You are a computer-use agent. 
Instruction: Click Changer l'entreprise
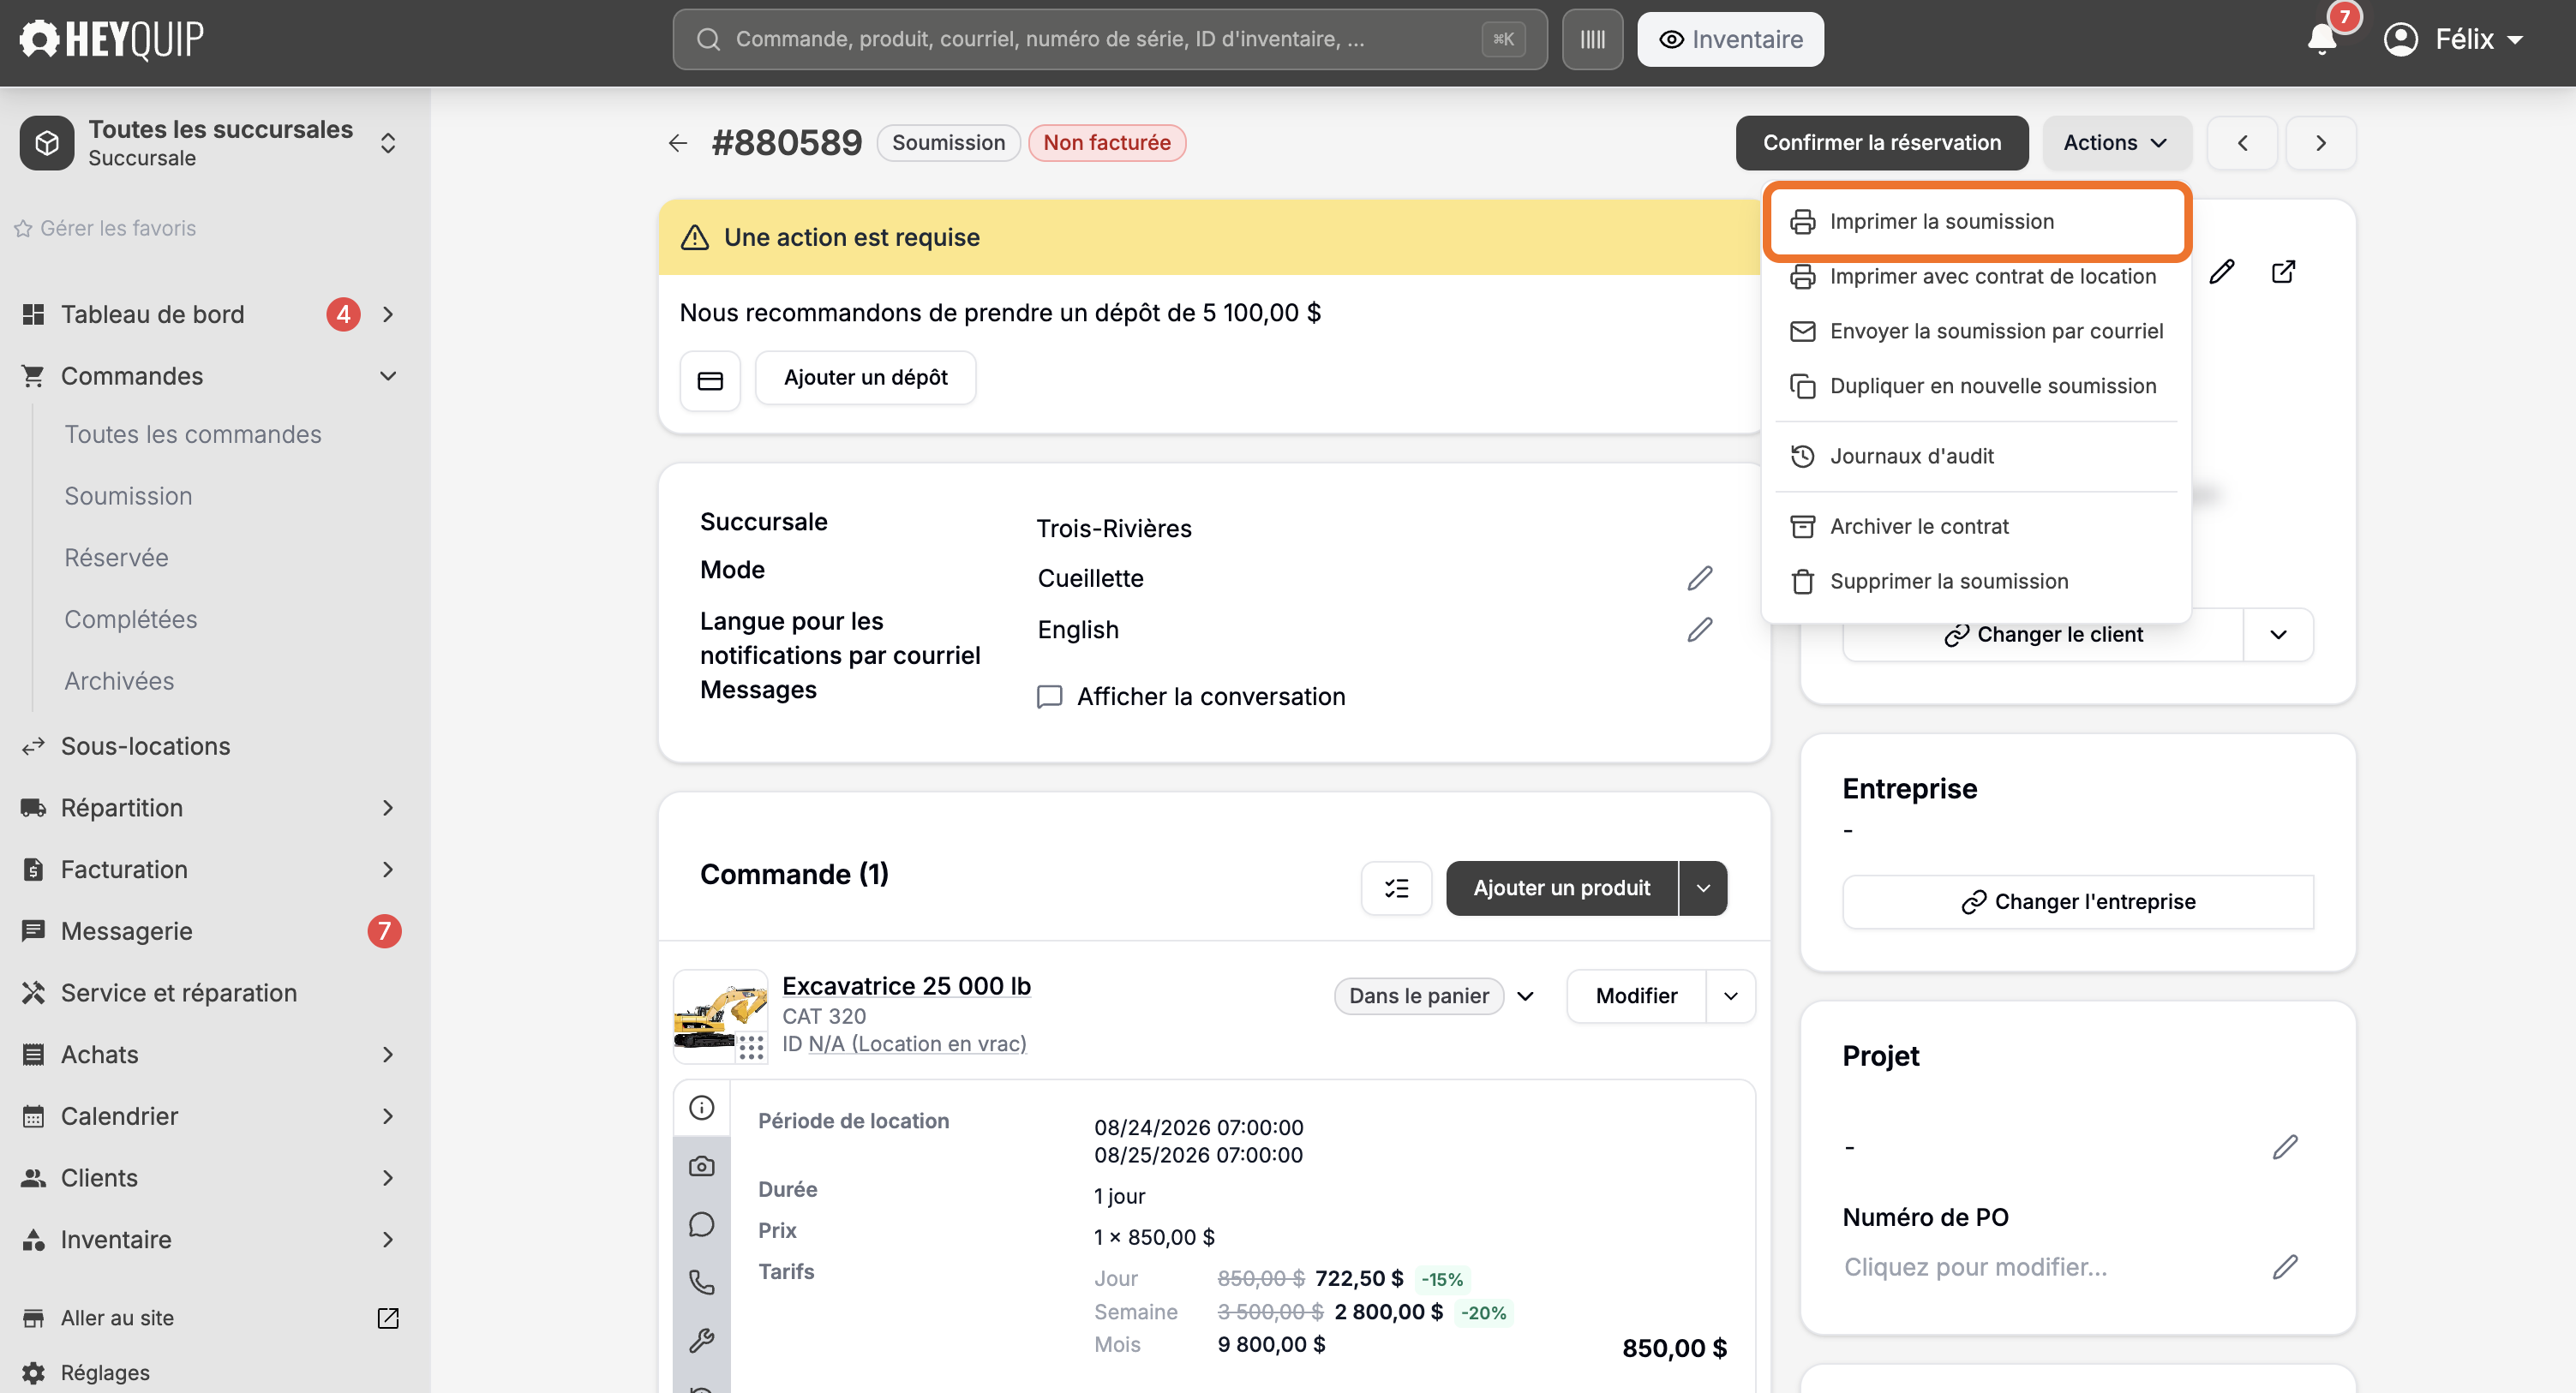click(x=2078, y=902)
